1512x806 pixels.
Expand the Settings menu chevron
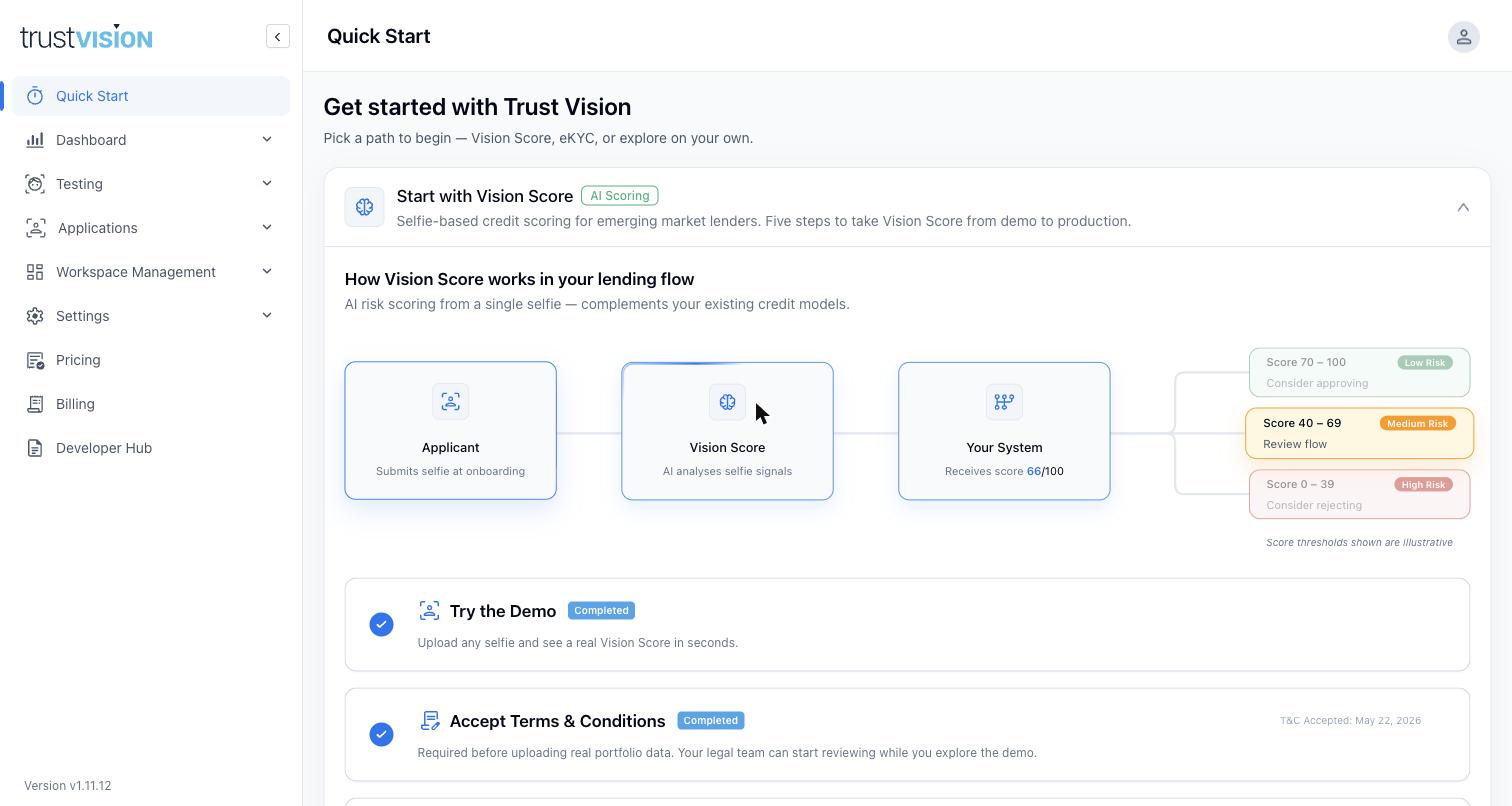pos(267,315)
